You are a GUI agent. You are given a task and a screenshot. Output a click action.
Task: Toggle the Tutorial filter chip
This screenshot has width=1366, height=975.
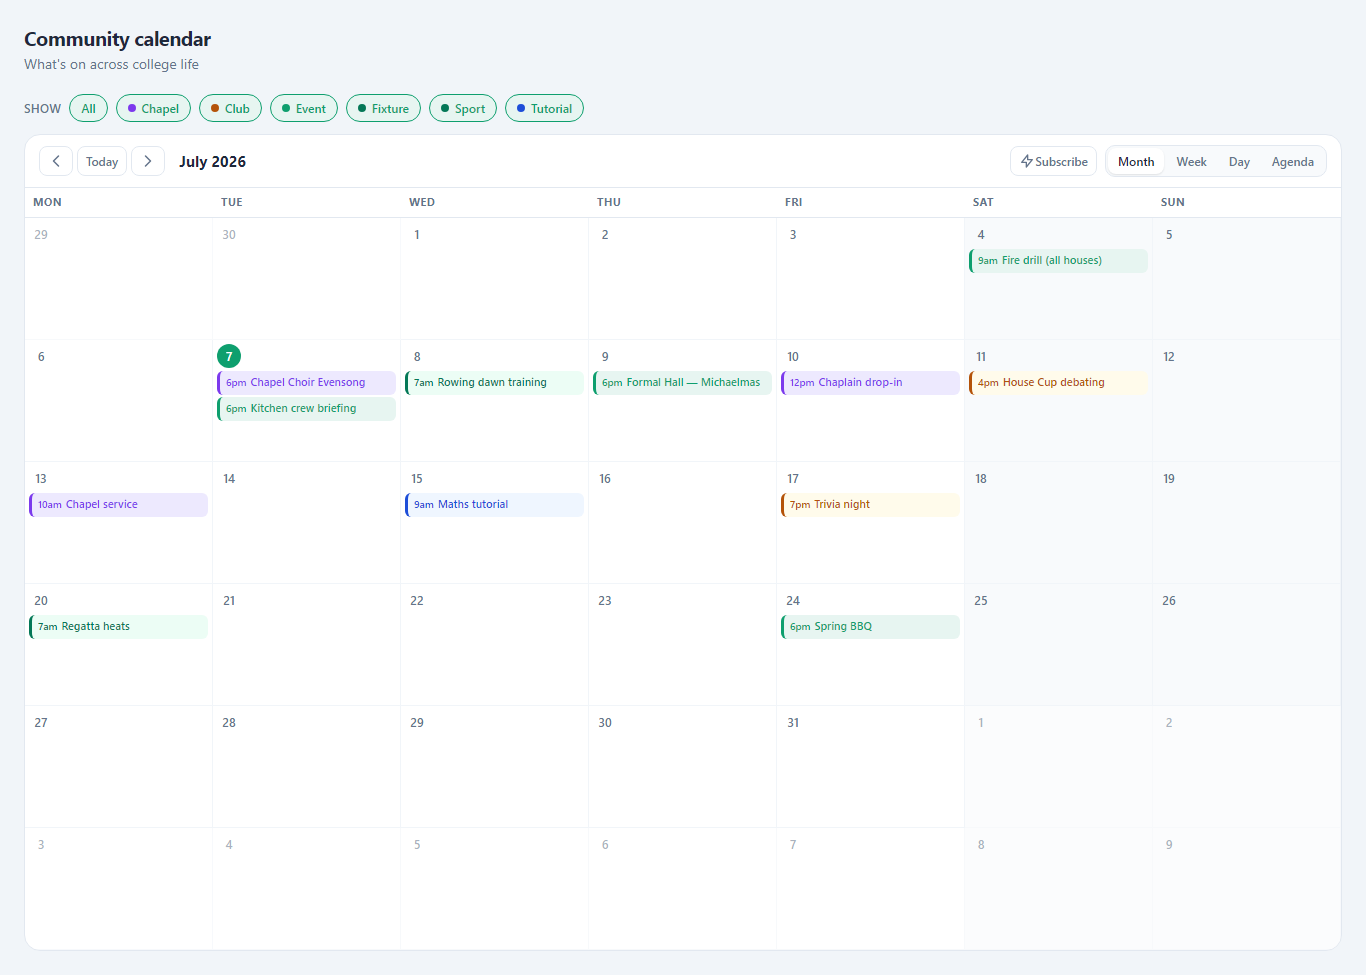544,108
